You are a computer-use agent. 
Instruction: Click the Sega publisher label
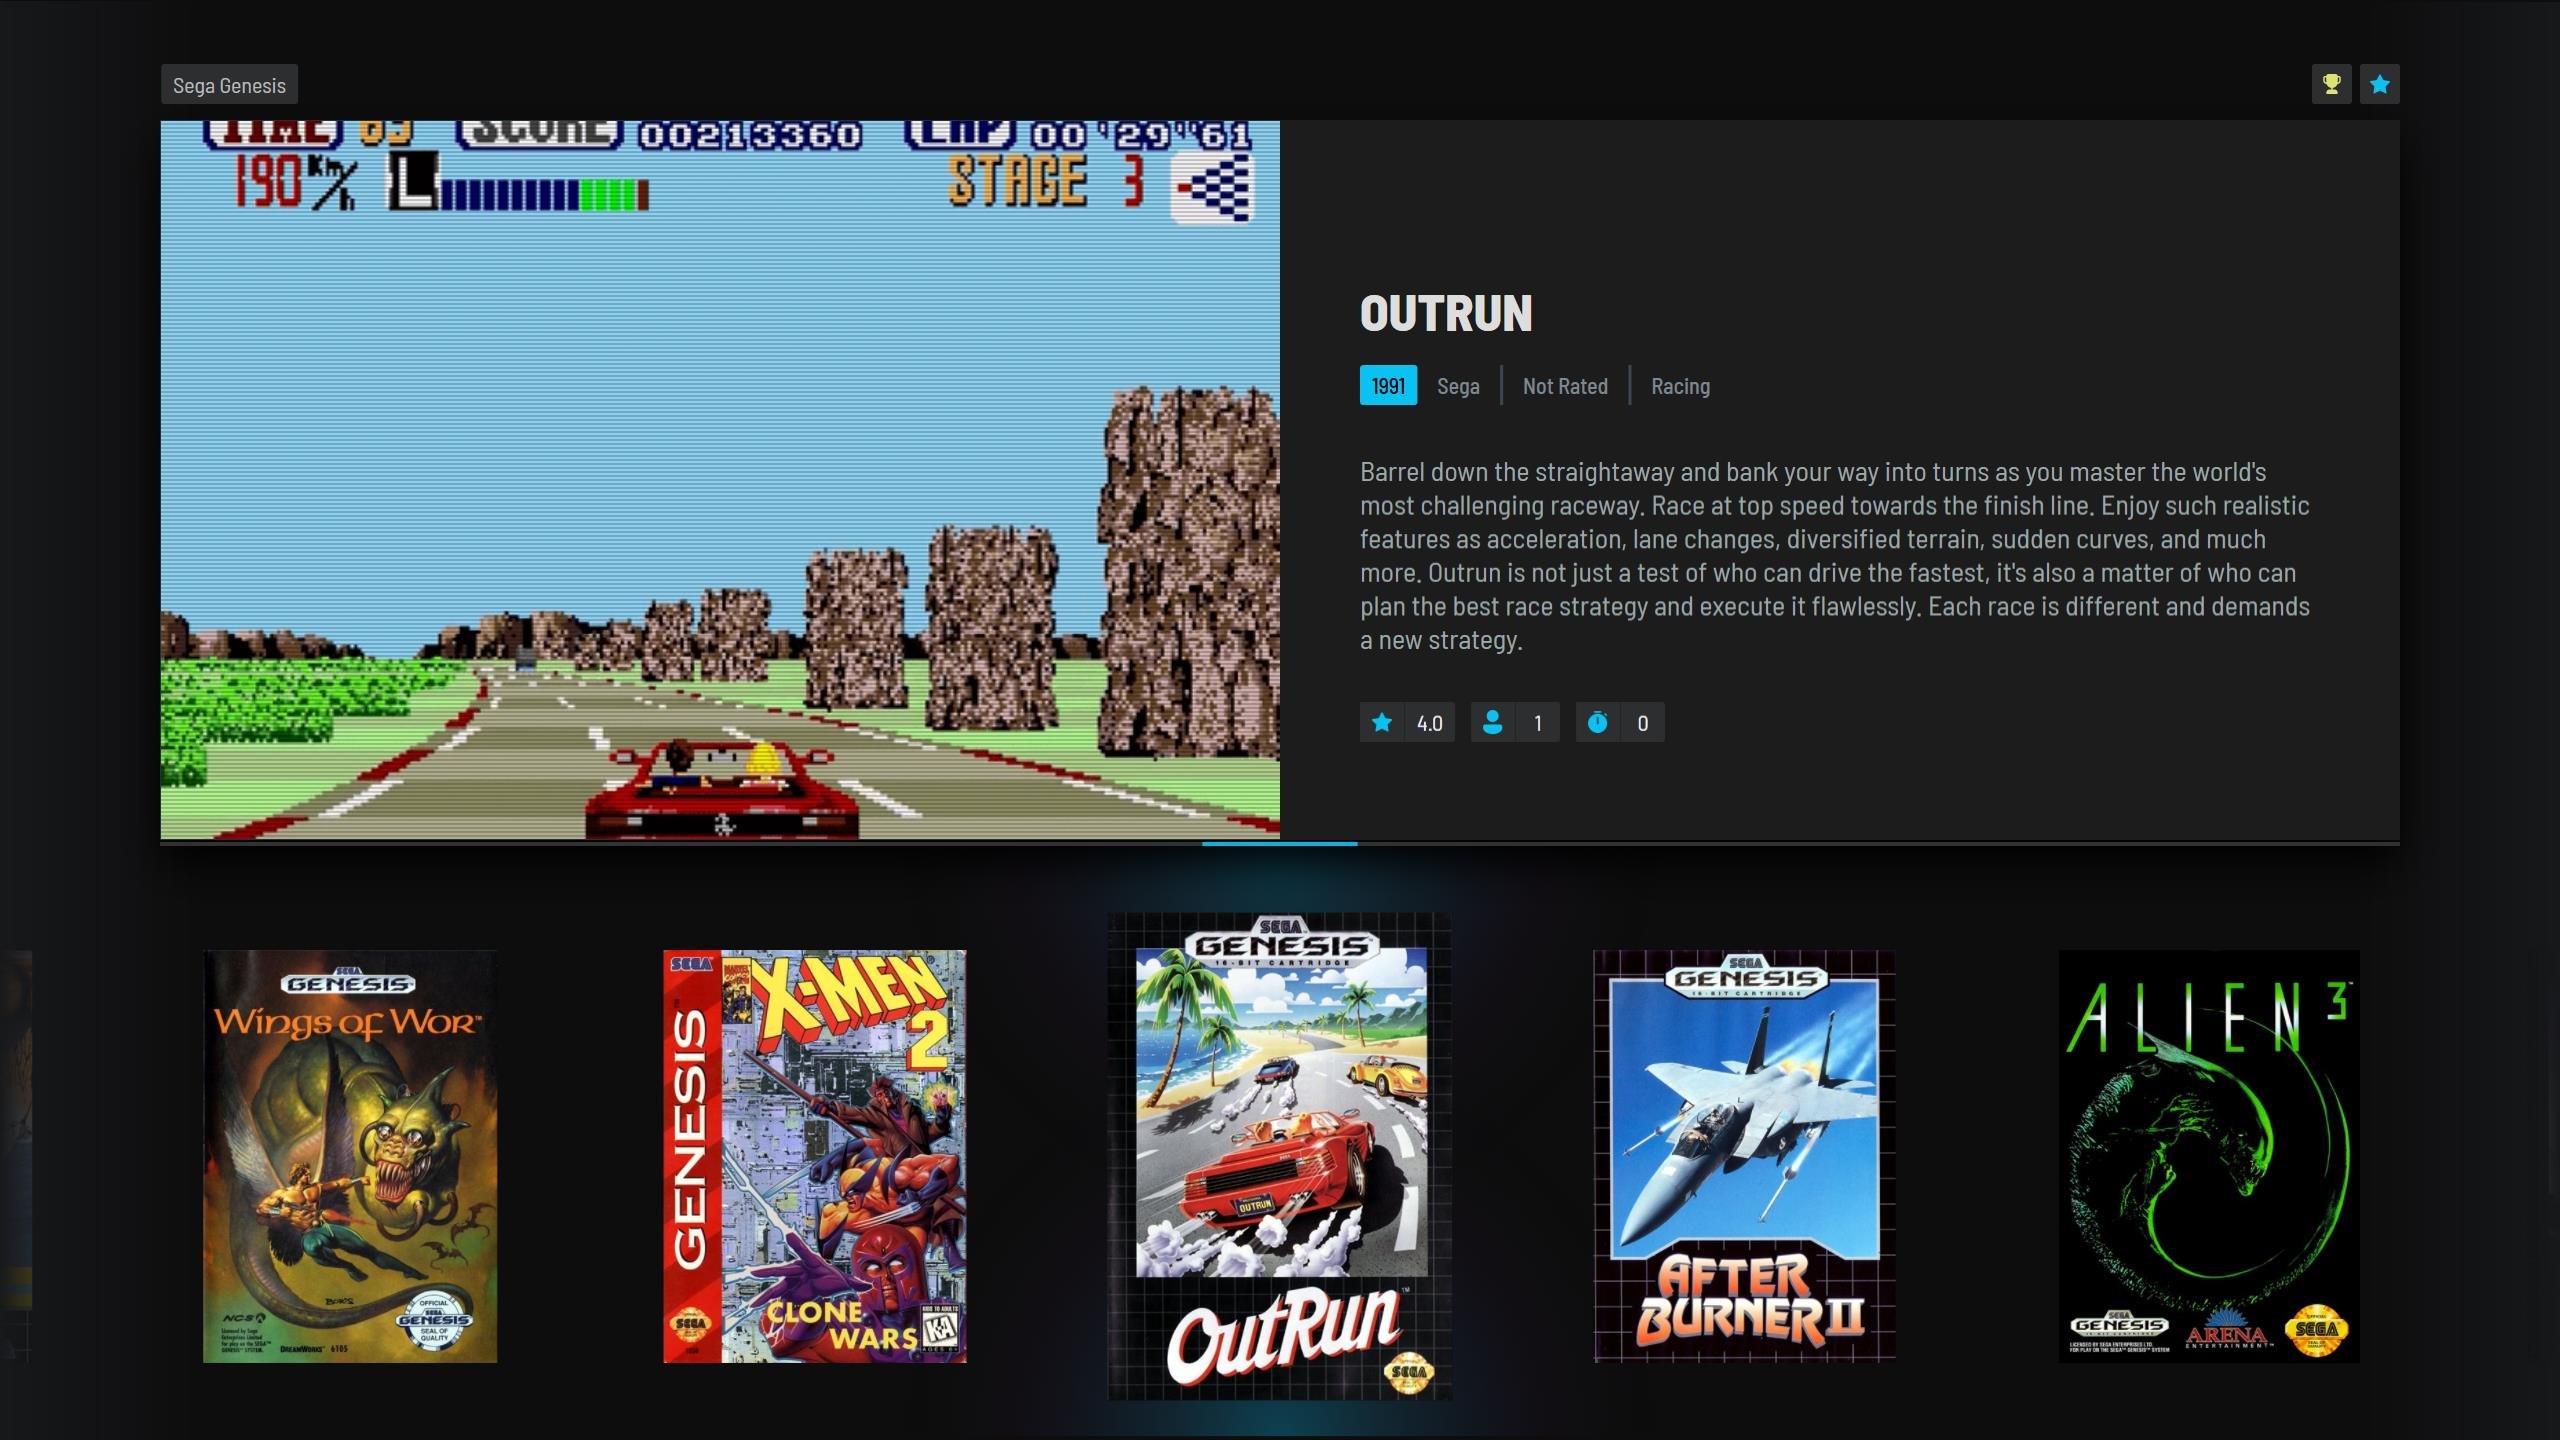(1458, 386)
